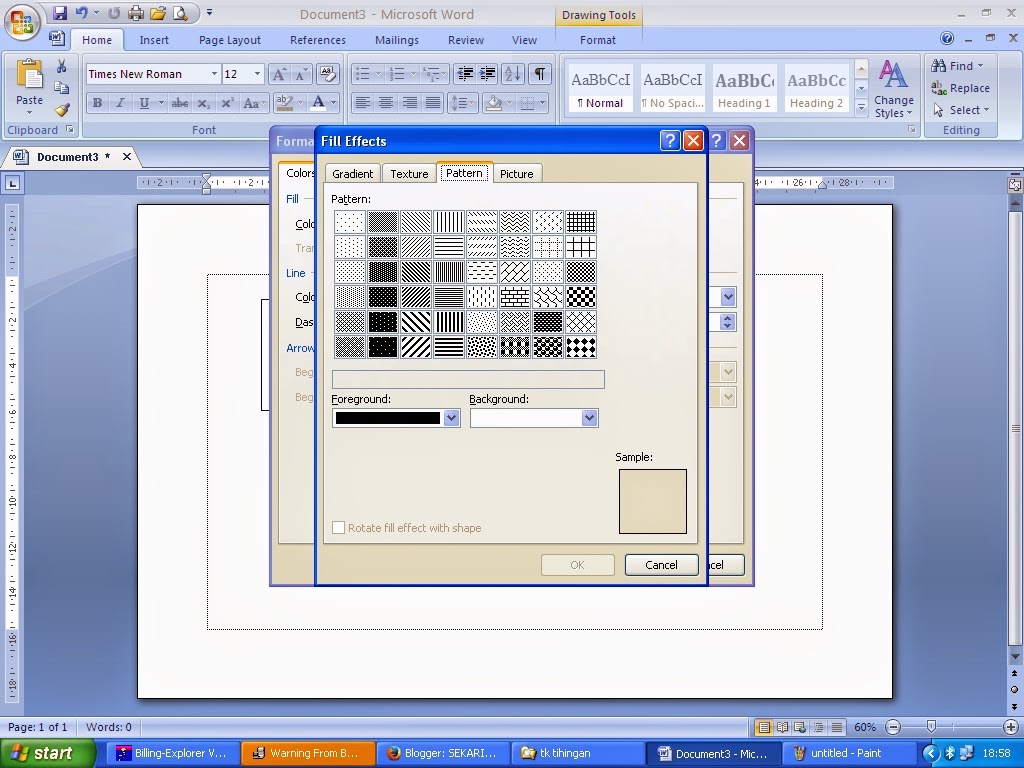This screenshot has width=1024, height=768.
Task: Click Clear Formatting icon
Action: (327, 74)
